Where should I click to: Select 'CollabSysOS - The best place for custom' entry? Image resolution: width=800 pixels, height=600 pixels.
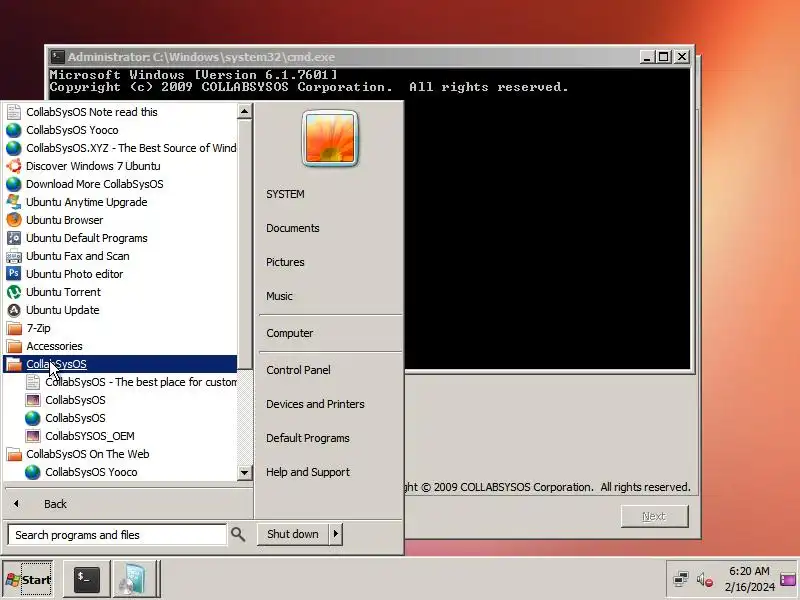pyautogui.click(x=131, y=382)
